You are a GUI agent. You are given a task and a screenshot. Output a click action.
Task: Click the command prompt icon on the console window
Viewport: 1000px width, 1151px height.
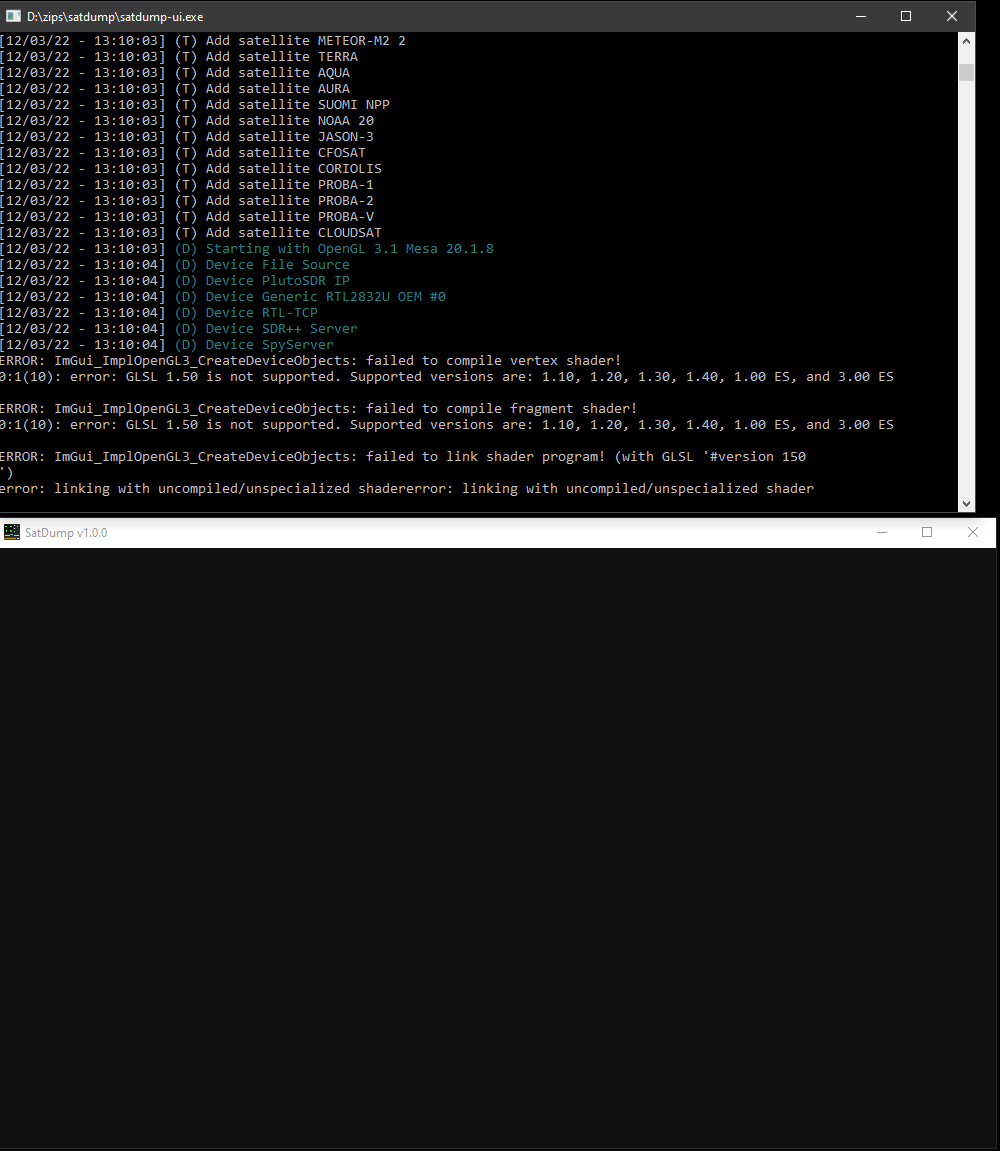click(x=12, y=16)
